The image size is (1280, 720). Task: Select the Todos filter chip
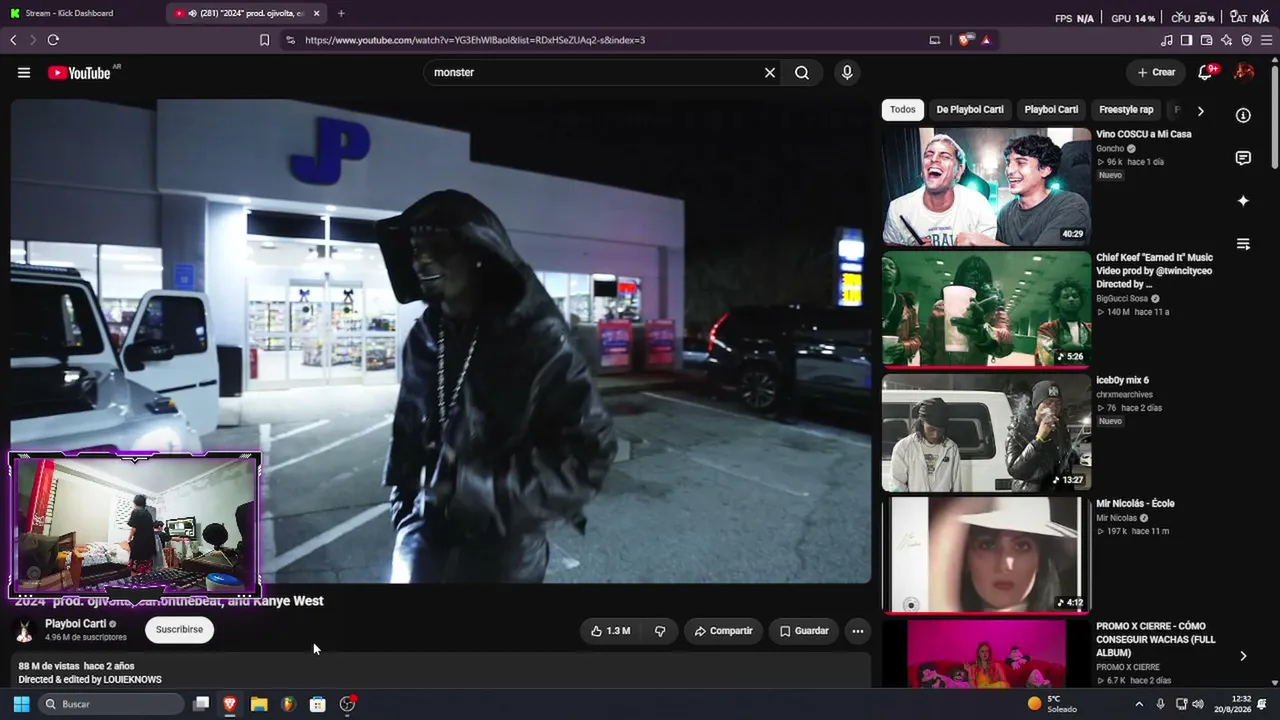coord(903,110)
